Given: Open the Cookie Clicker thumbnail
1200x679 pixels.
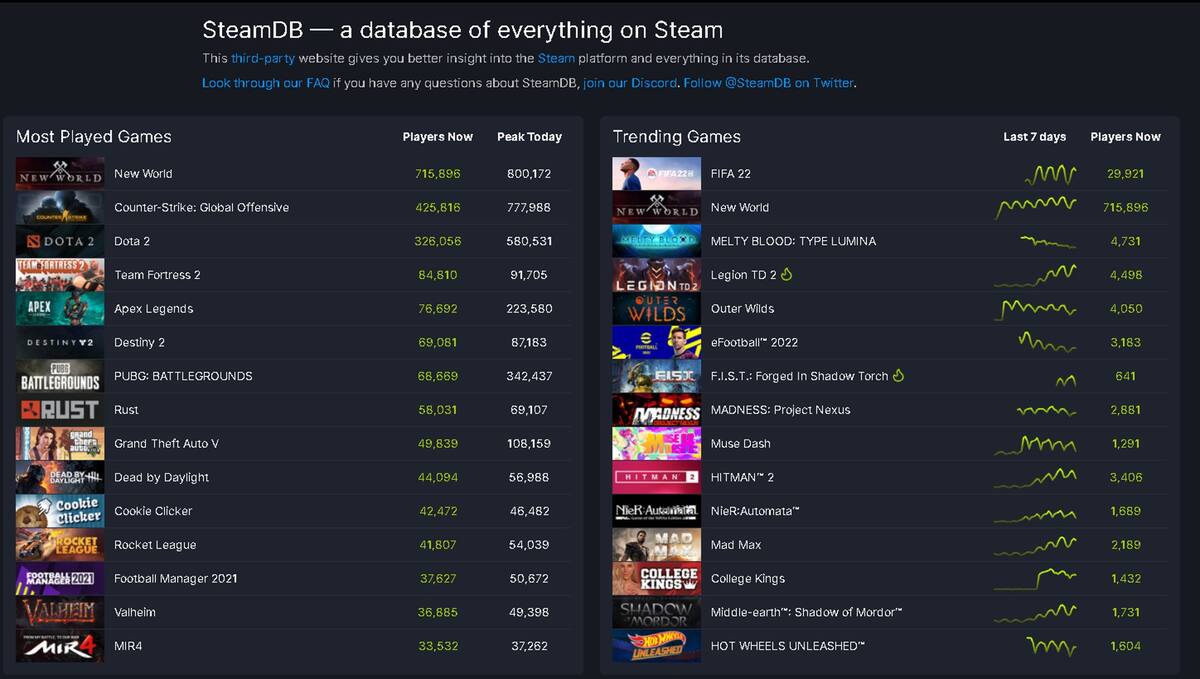Looking at the screenshot, I should (x=60, y=511).
